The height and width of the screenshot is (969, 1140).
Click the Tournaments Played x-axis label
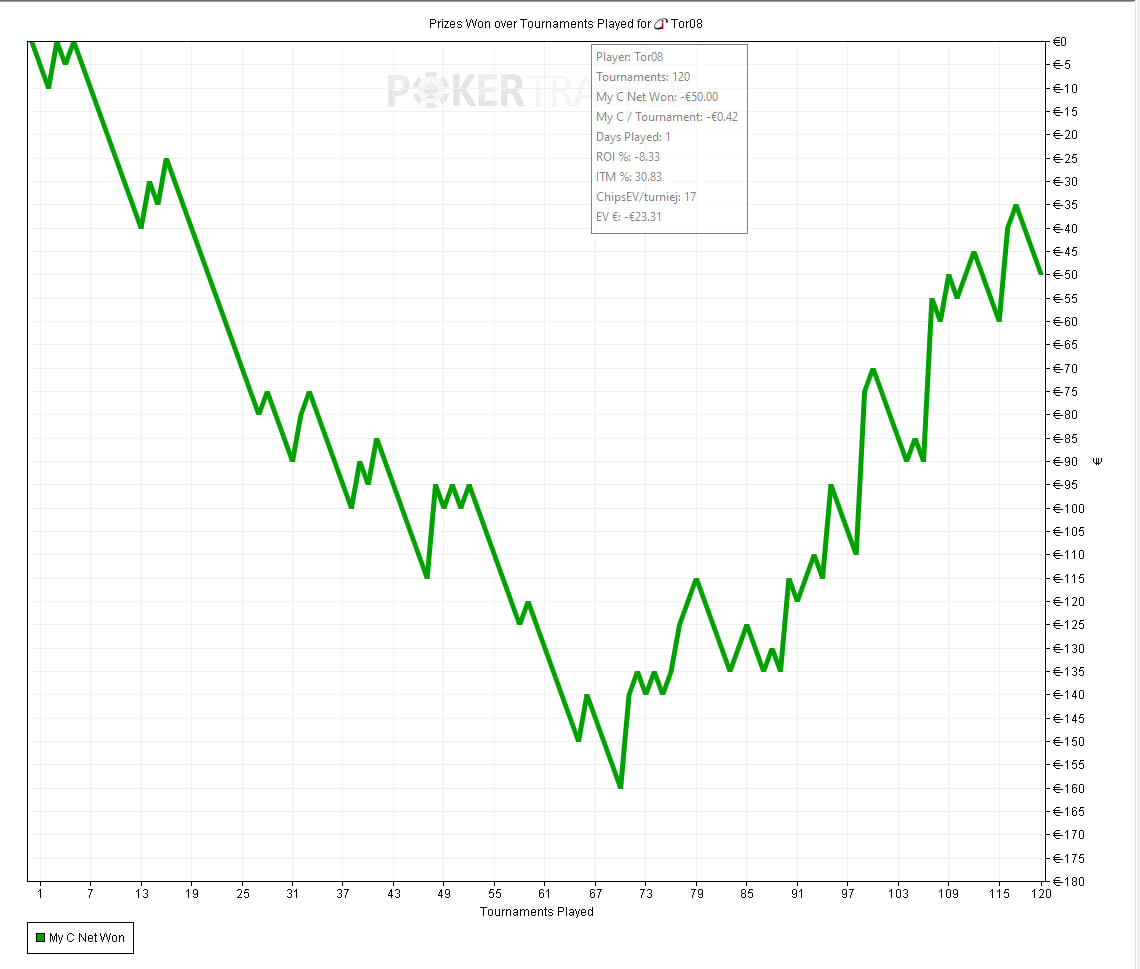coord(536,912)
